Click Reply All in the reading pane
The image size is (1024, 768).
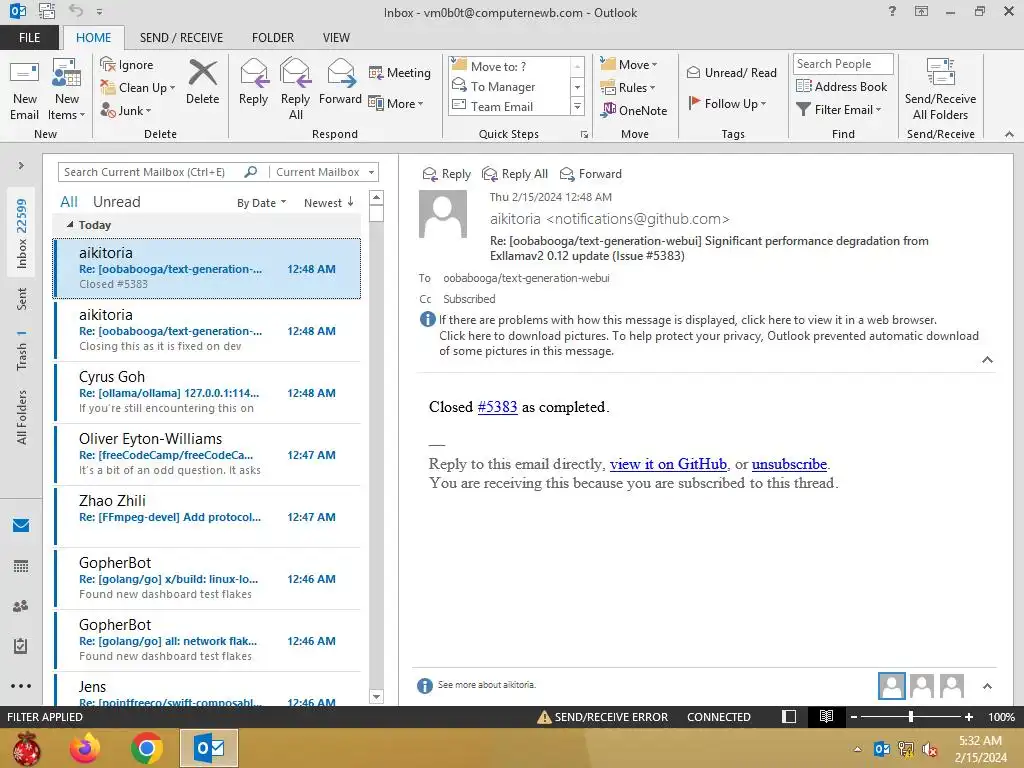tap(515, 174)
